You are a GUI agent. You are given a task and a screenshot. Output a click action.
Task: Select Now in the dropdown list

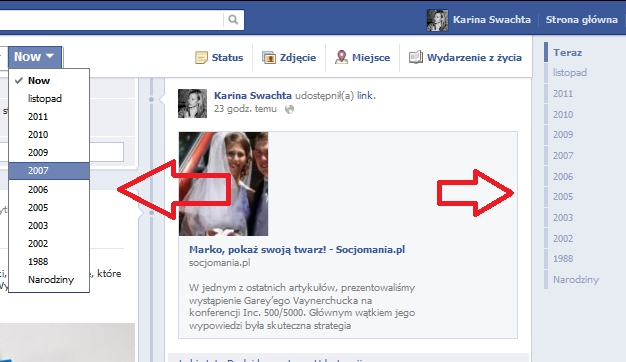pyautogui.click(x=49, y=81)
